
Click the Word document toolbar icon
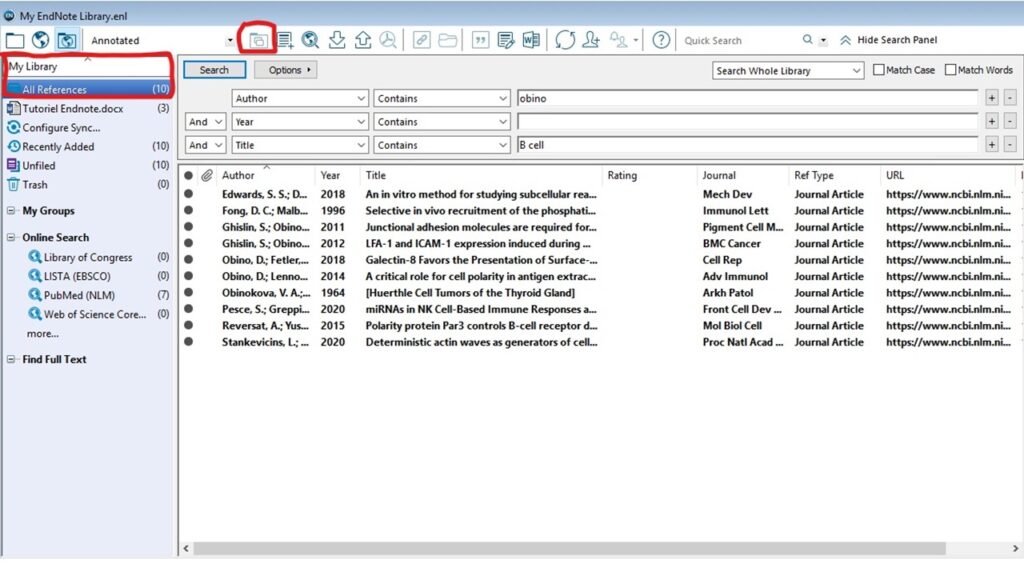pos(531,41)
